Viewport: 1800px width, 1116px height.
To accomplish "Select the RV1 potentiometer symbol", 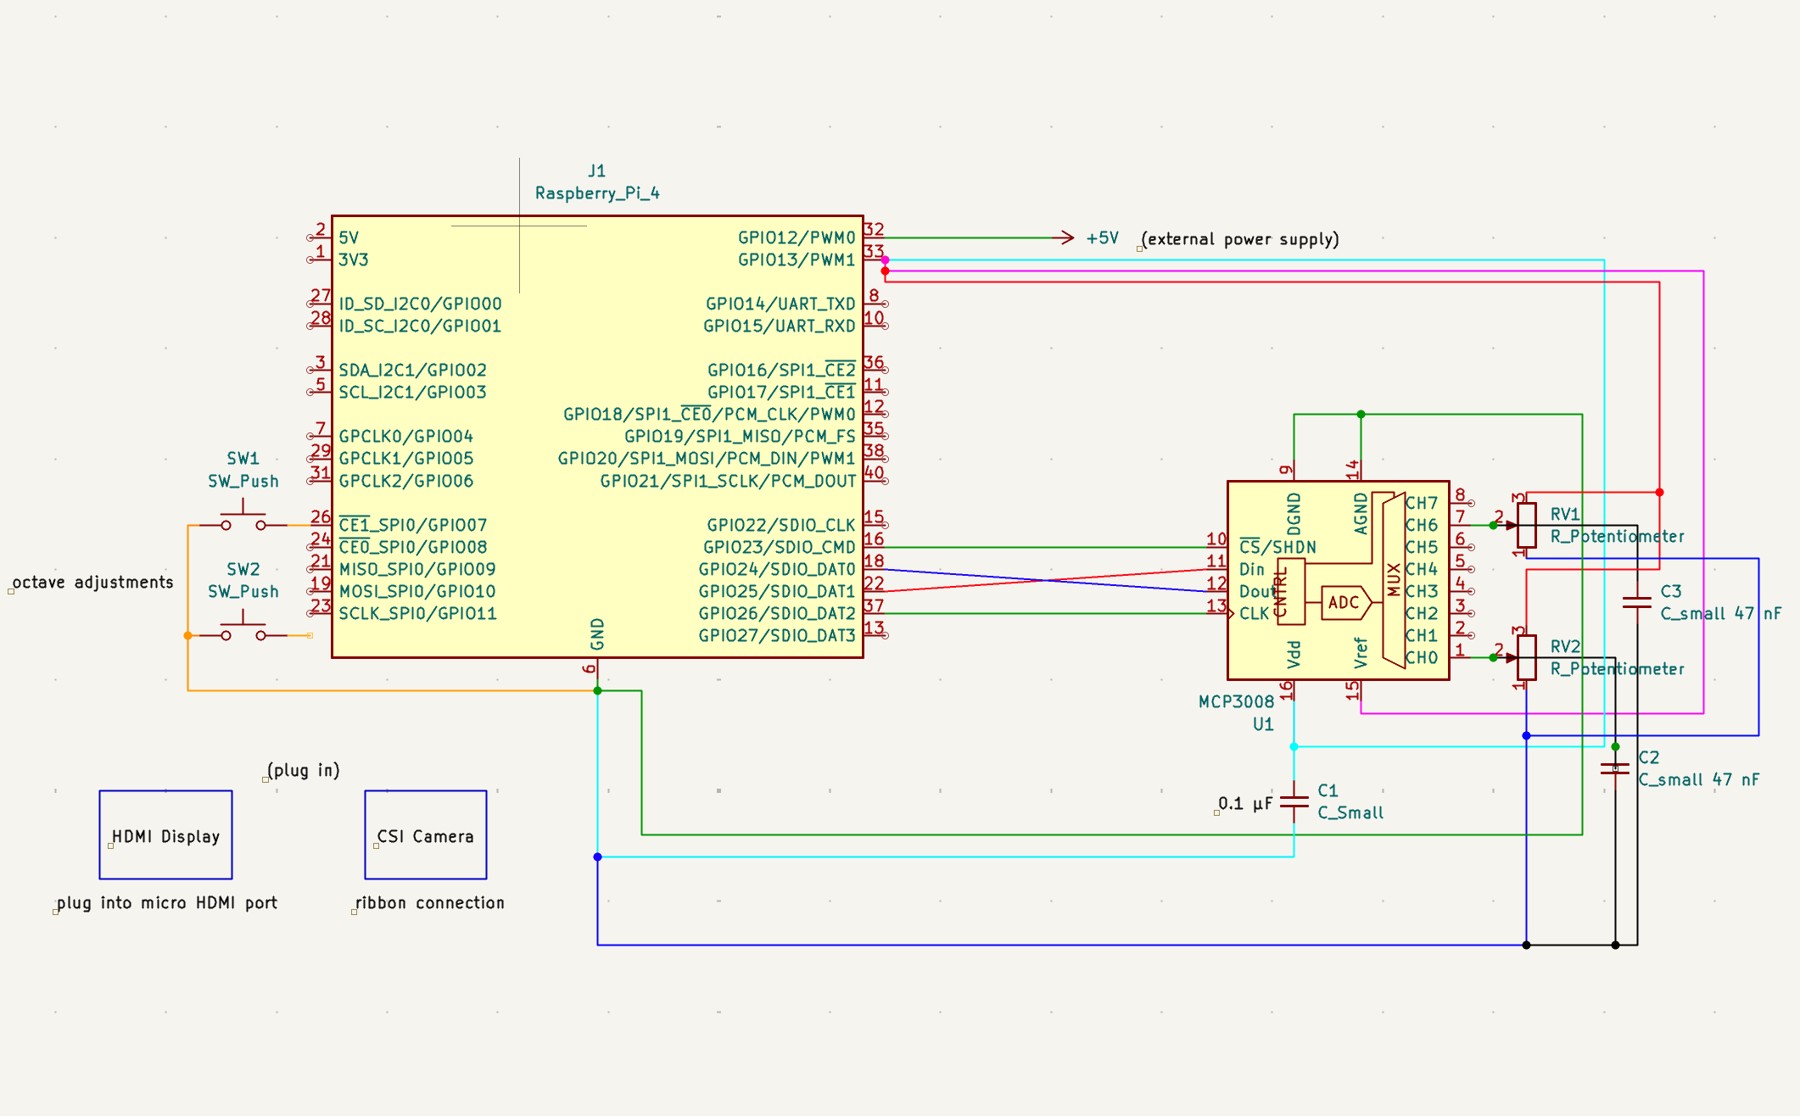I will pos(1526,525).
